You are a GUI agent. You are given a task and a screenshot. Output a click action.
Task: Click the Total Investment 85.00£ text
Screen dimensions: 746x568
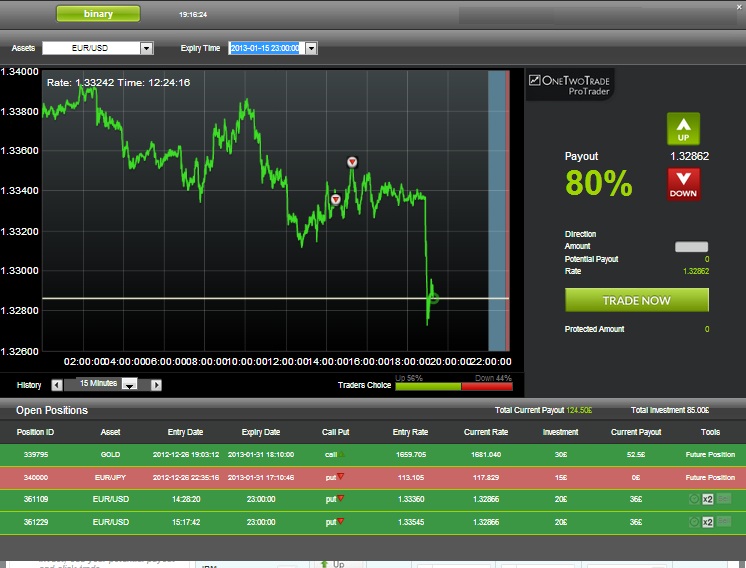click(x=670, y=410)
